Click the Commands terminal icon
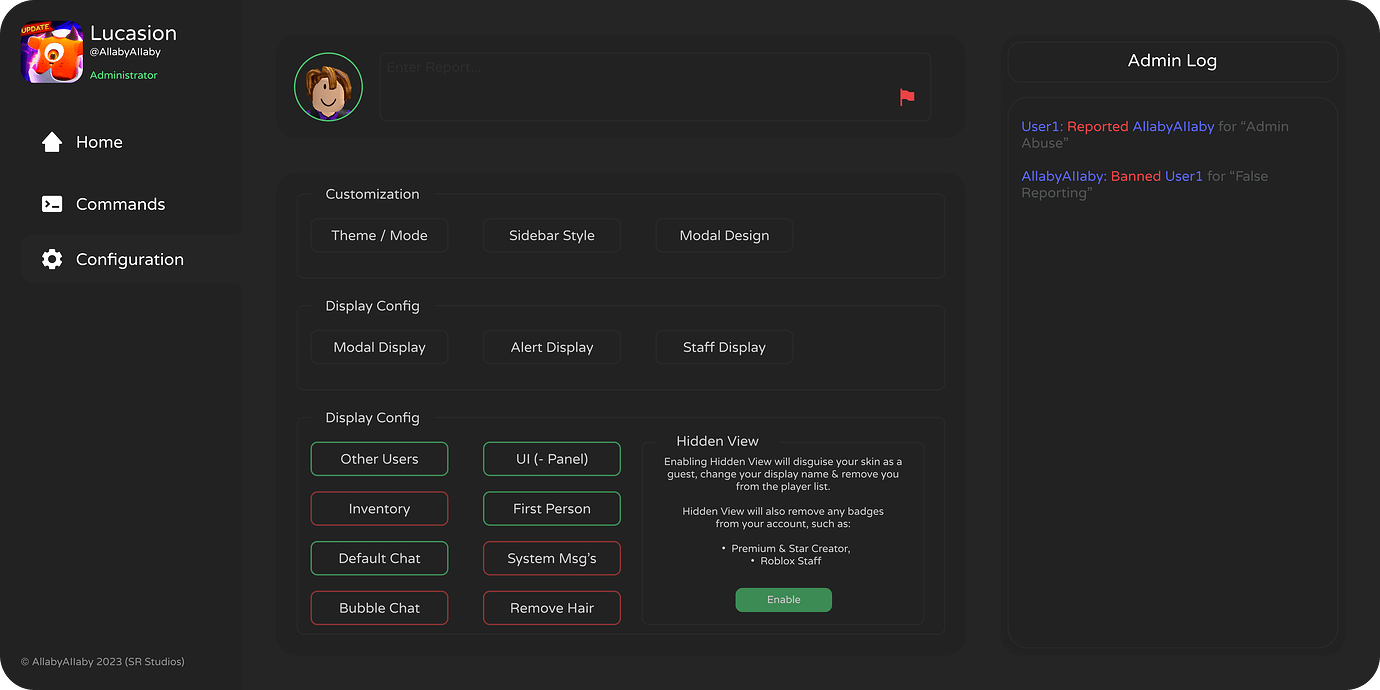Screen dimensions: 1380x690 tap(52, 204)
